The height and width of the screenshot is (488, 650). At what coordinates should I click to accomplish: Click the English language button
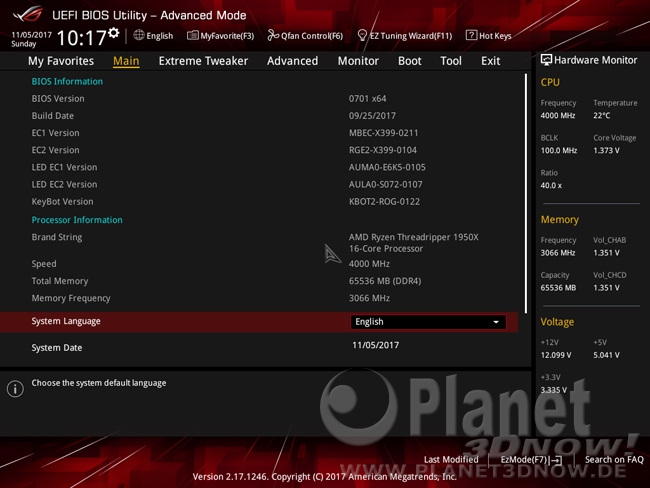[153, 36]
